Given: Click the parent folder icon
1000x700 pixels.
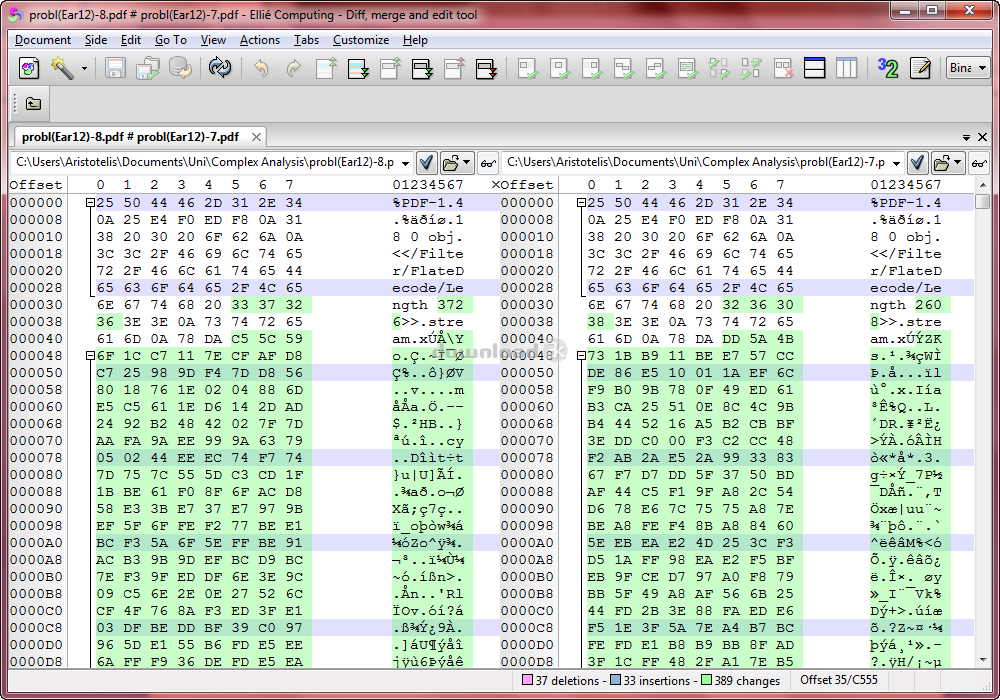Looking at the screenshot, I should pos(33,103).
